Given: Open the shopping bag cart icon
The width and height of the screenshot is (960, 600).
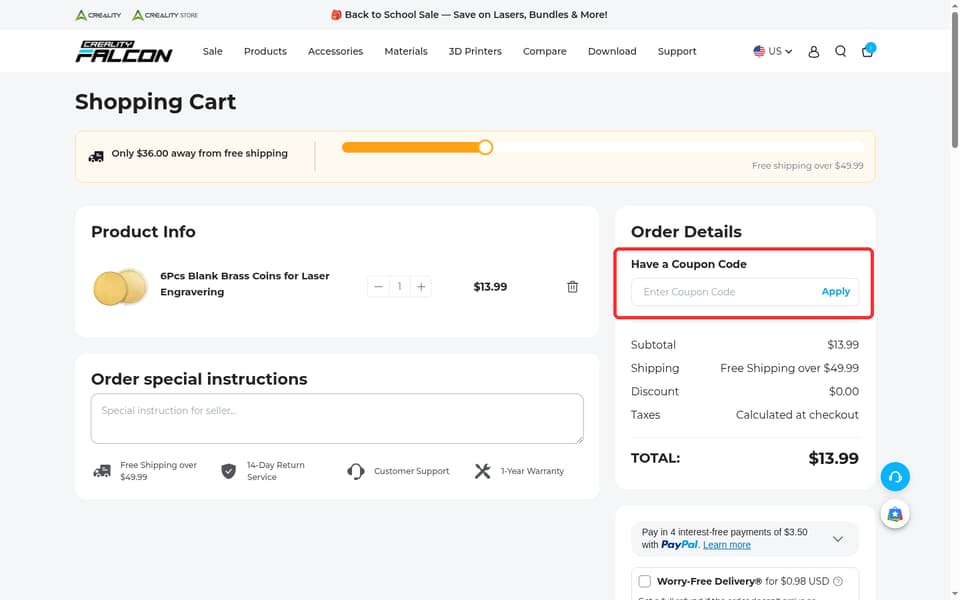Looking at the screenshot, I should click(868, 51).
